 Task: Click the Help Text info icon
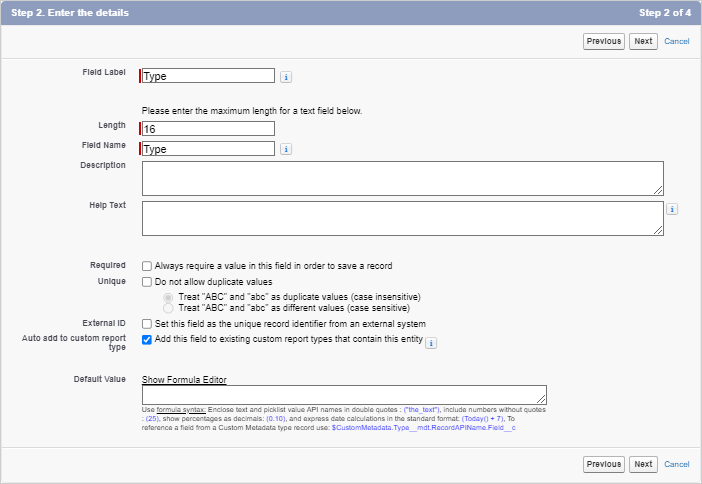click(x=672, y=209)
